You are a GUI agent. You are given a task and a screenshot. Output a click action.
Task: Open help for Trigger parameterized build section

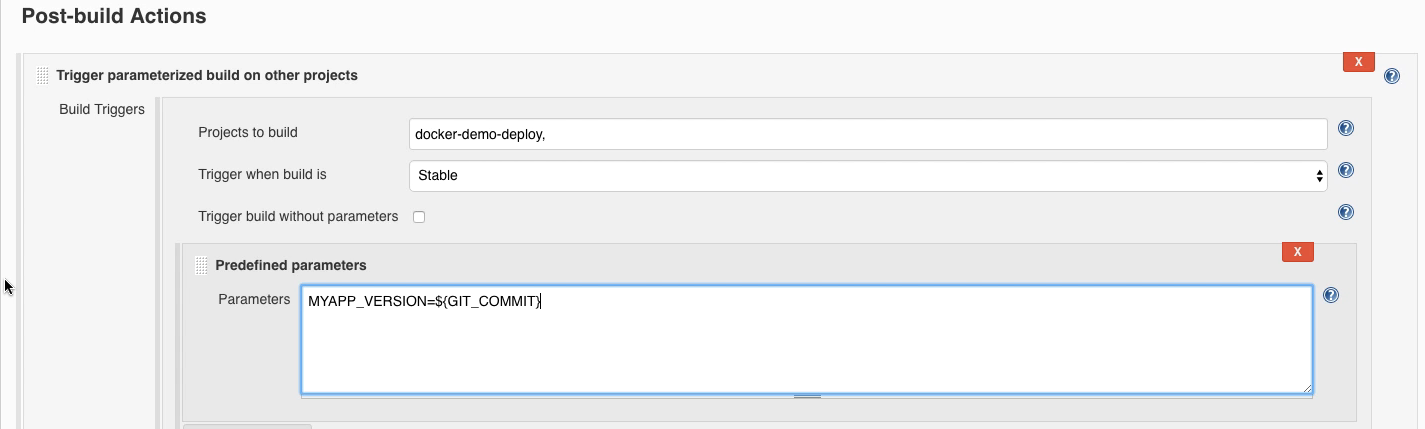coord(1391,76)
